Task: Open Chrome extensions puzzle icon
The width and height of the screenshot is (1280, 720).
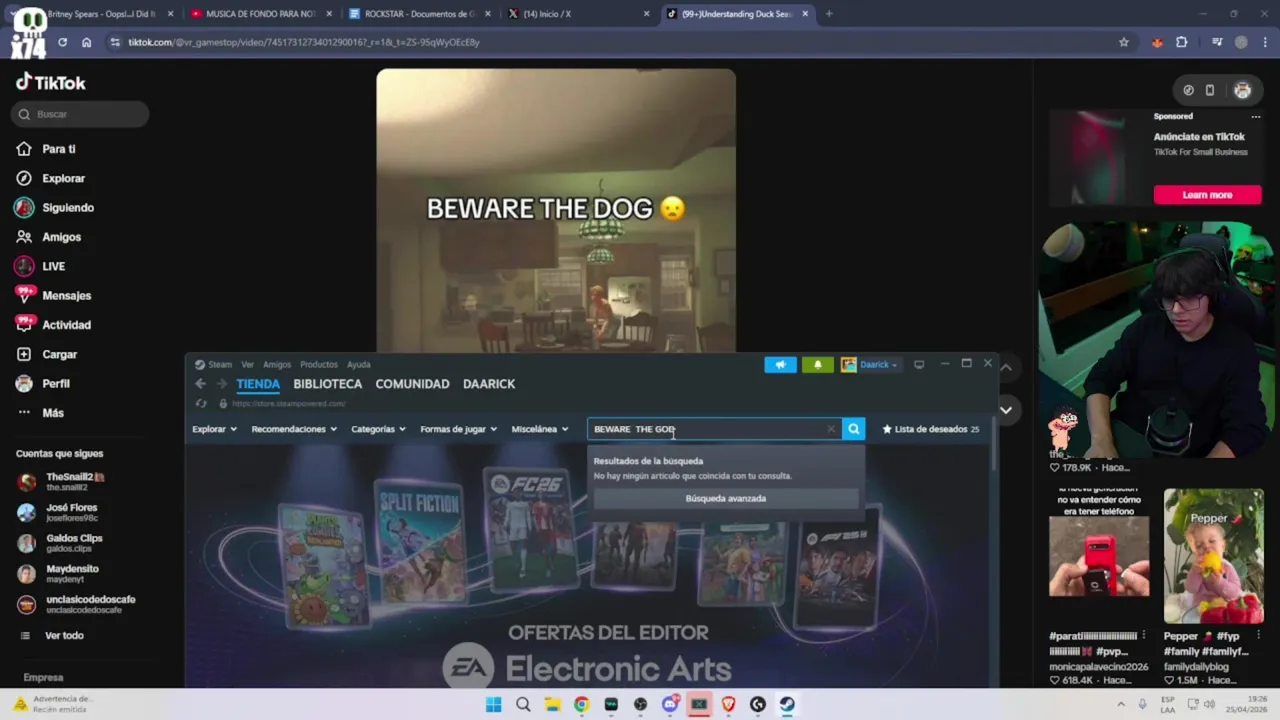Action: [1182, 42]
